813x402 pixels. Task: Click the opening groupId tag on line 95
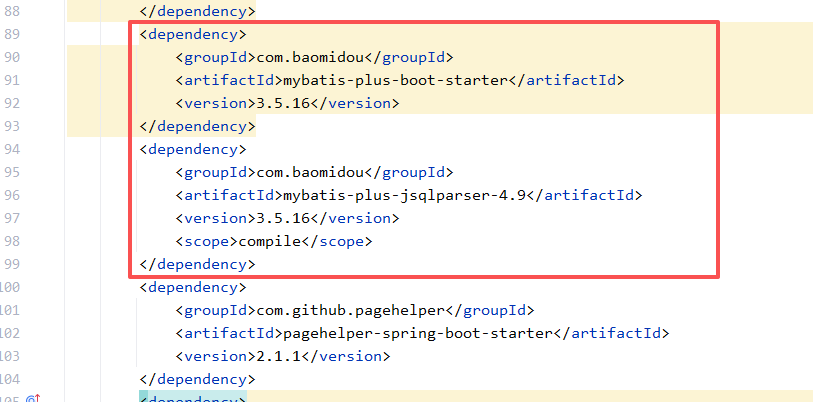pos(216,172)
